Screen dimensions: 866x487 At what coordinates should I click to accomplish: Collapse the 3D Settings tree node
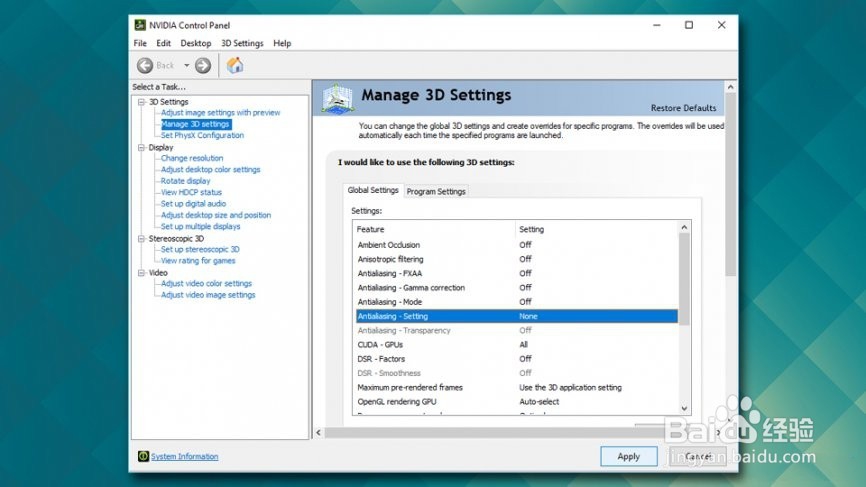click(141, 102)
